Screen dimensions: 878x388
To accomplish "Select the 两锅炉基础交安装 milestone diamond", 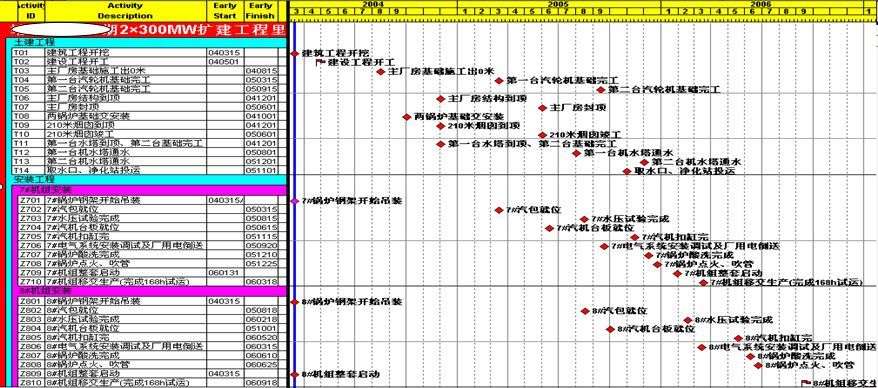I will (407, 117).
